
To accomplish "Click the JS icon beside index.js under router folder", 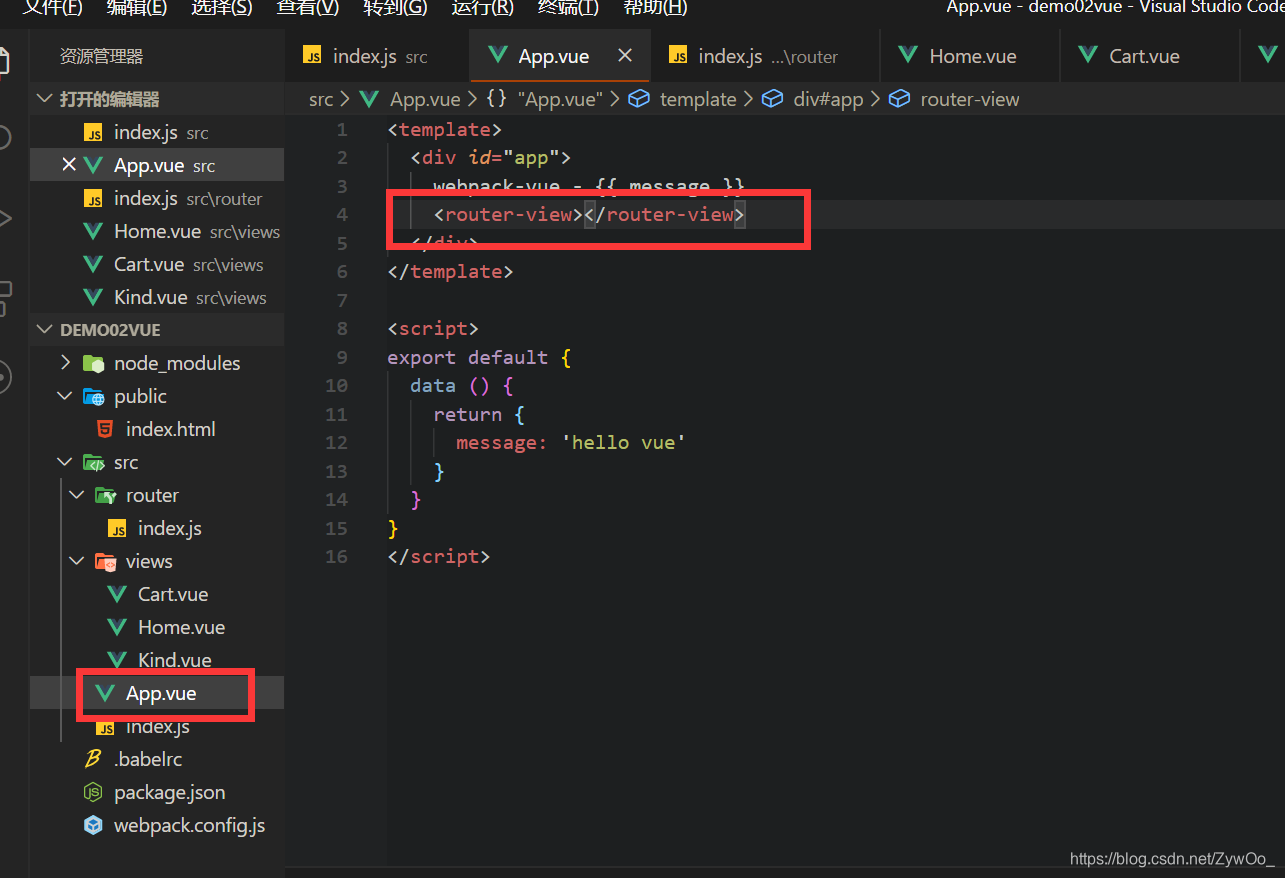I will 117,528.
